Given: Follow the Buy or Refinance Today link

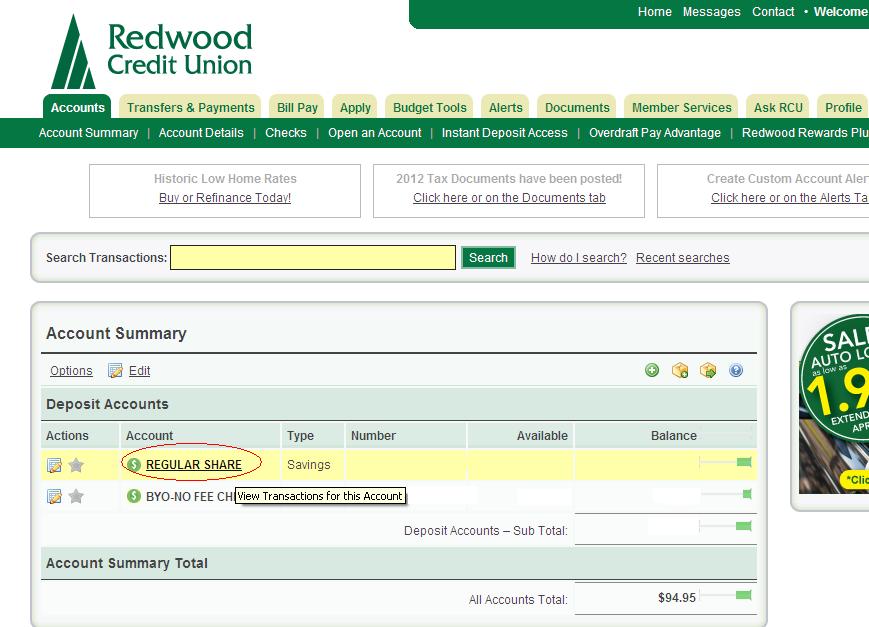Looking at the screenshot, I should pos(224,197).
